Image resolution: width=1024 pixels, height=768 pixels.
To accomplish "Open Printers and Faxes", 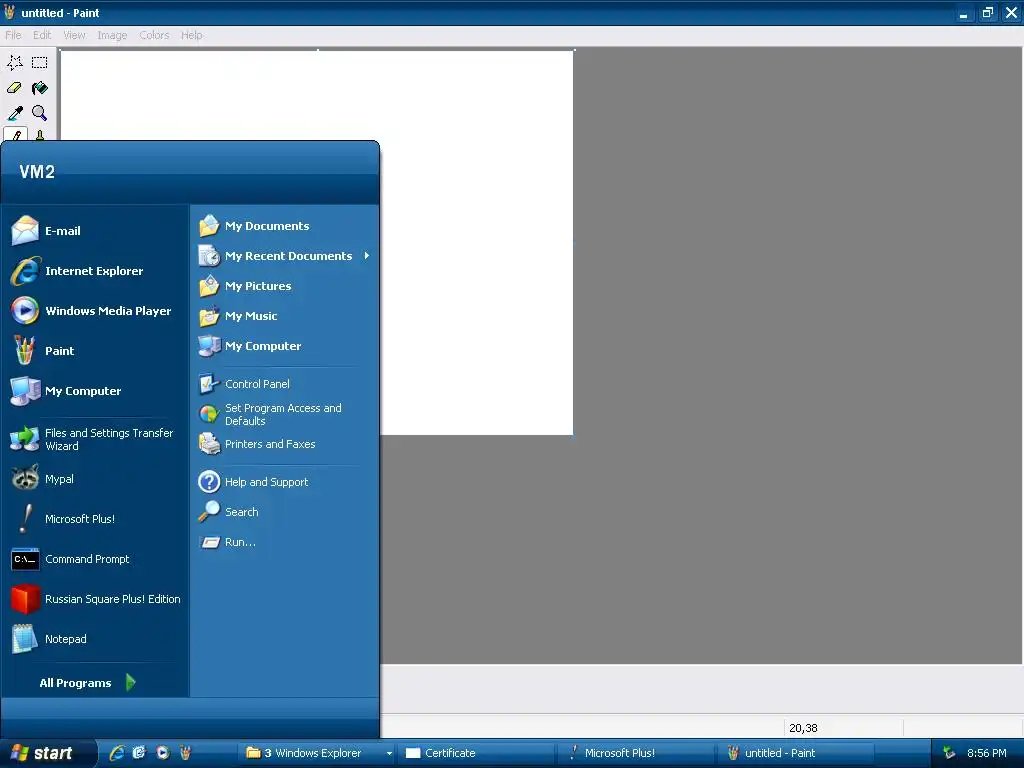I will click(285, 444).
